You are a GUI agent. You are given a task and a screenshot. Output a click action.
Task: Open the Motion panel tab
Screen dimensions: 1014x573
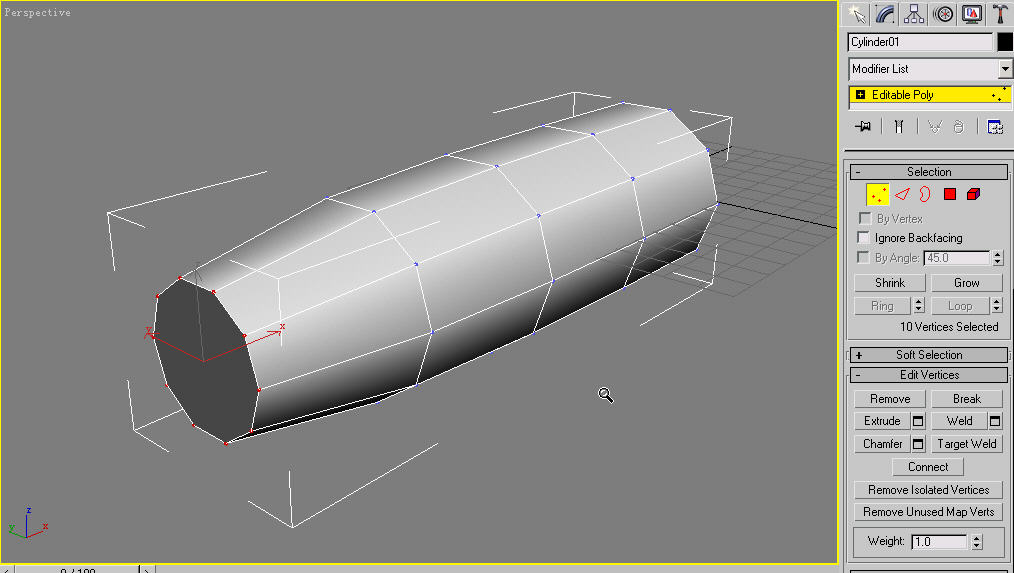[942, 14]
